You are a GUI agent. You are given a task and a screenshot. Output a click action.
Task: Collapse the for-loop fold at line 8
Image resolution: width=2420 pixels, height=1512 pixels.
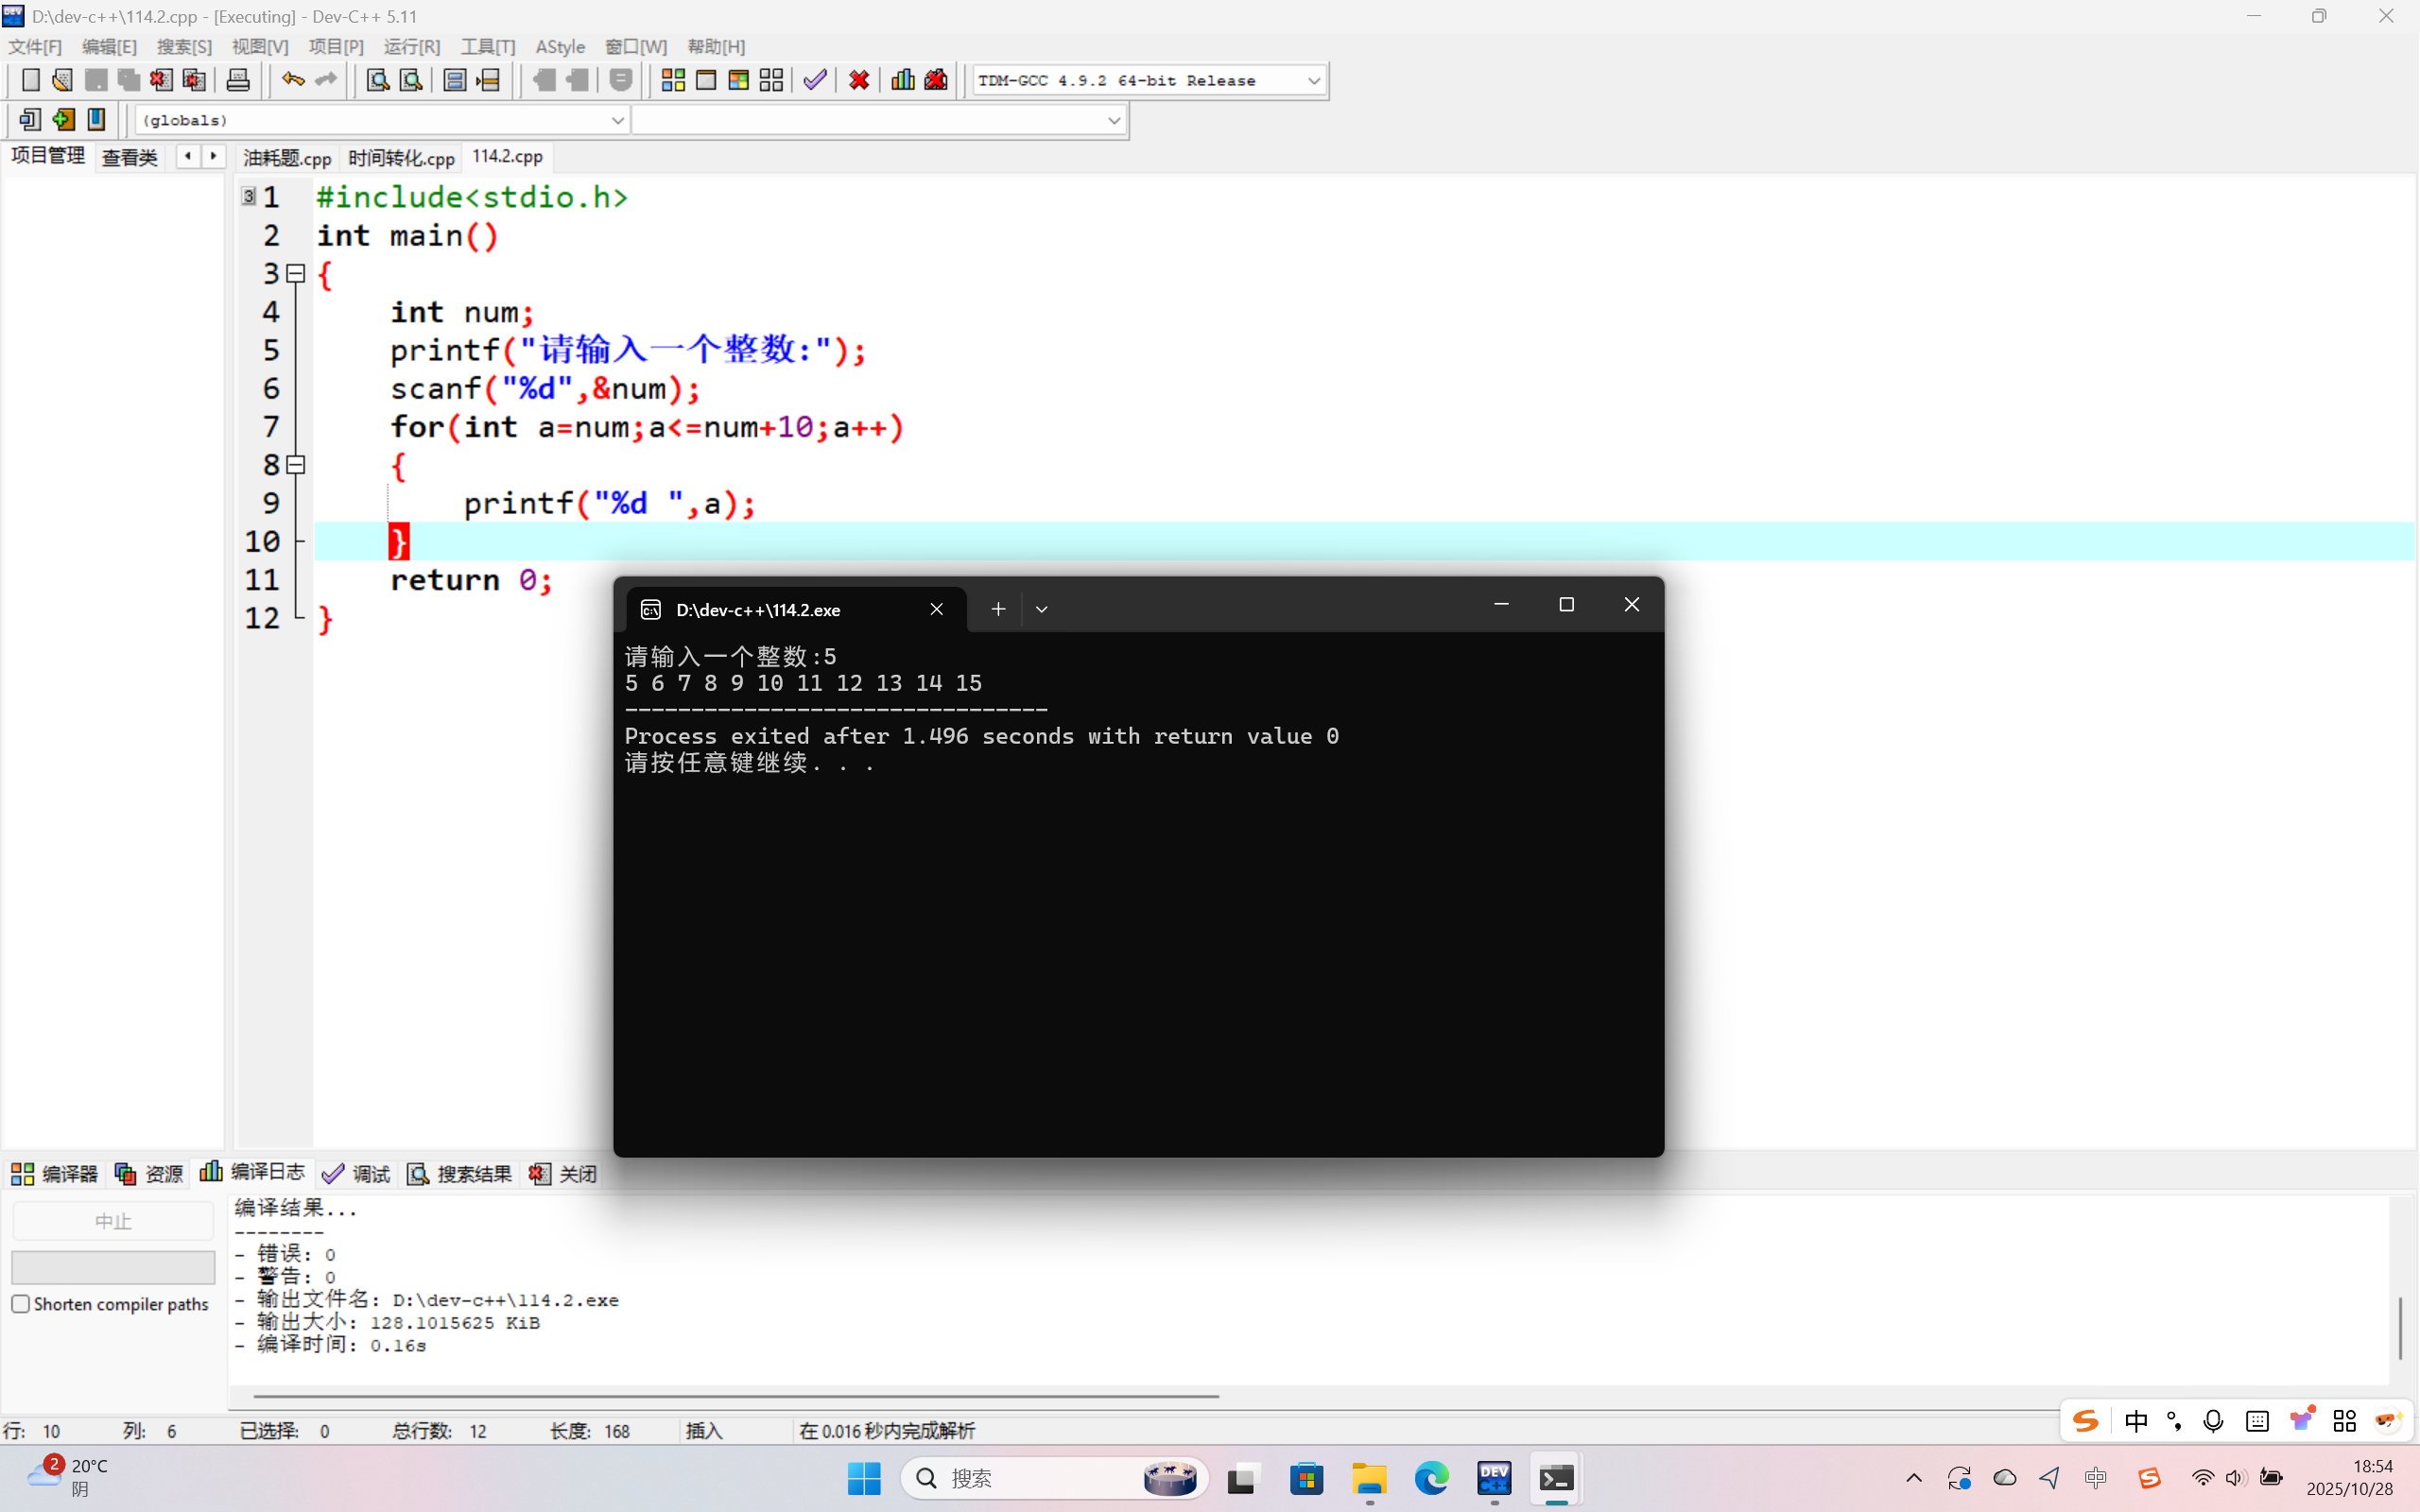295,465
